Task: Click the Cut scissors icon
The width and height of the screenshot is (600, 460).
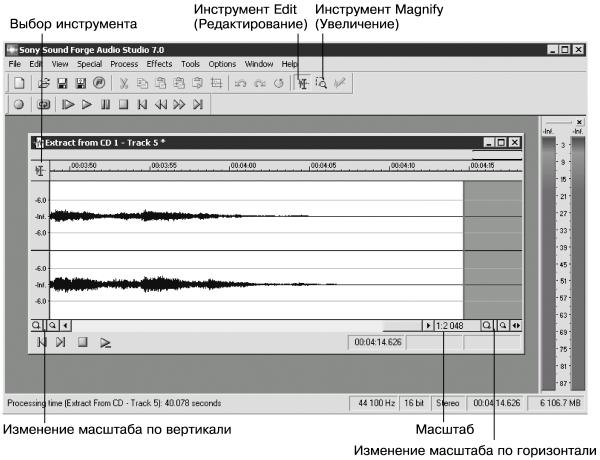Action: [124, 83]
